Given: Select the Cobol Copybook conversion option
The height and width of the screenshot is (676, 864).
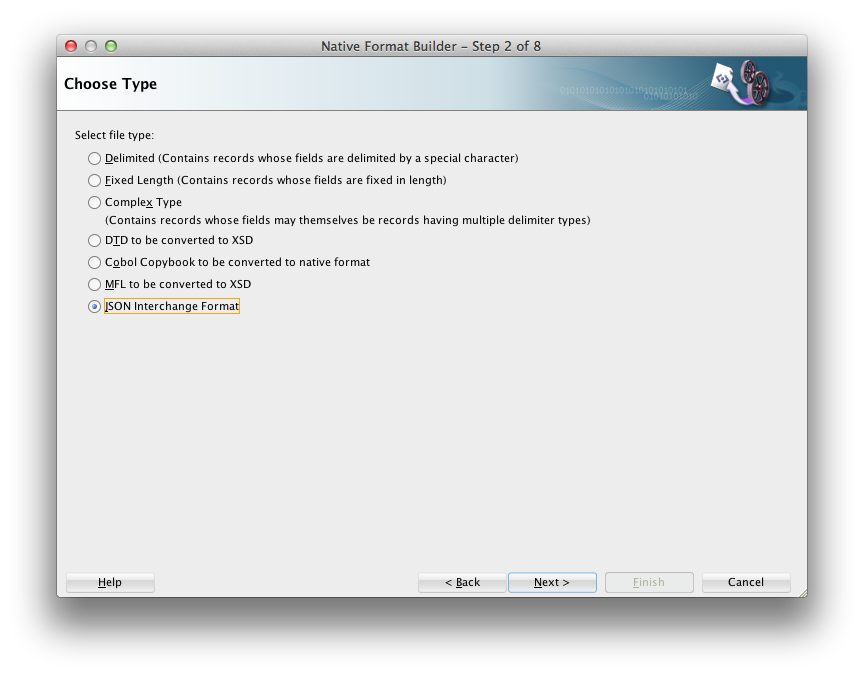Looking at the screenshot, I should coord(94,262).
